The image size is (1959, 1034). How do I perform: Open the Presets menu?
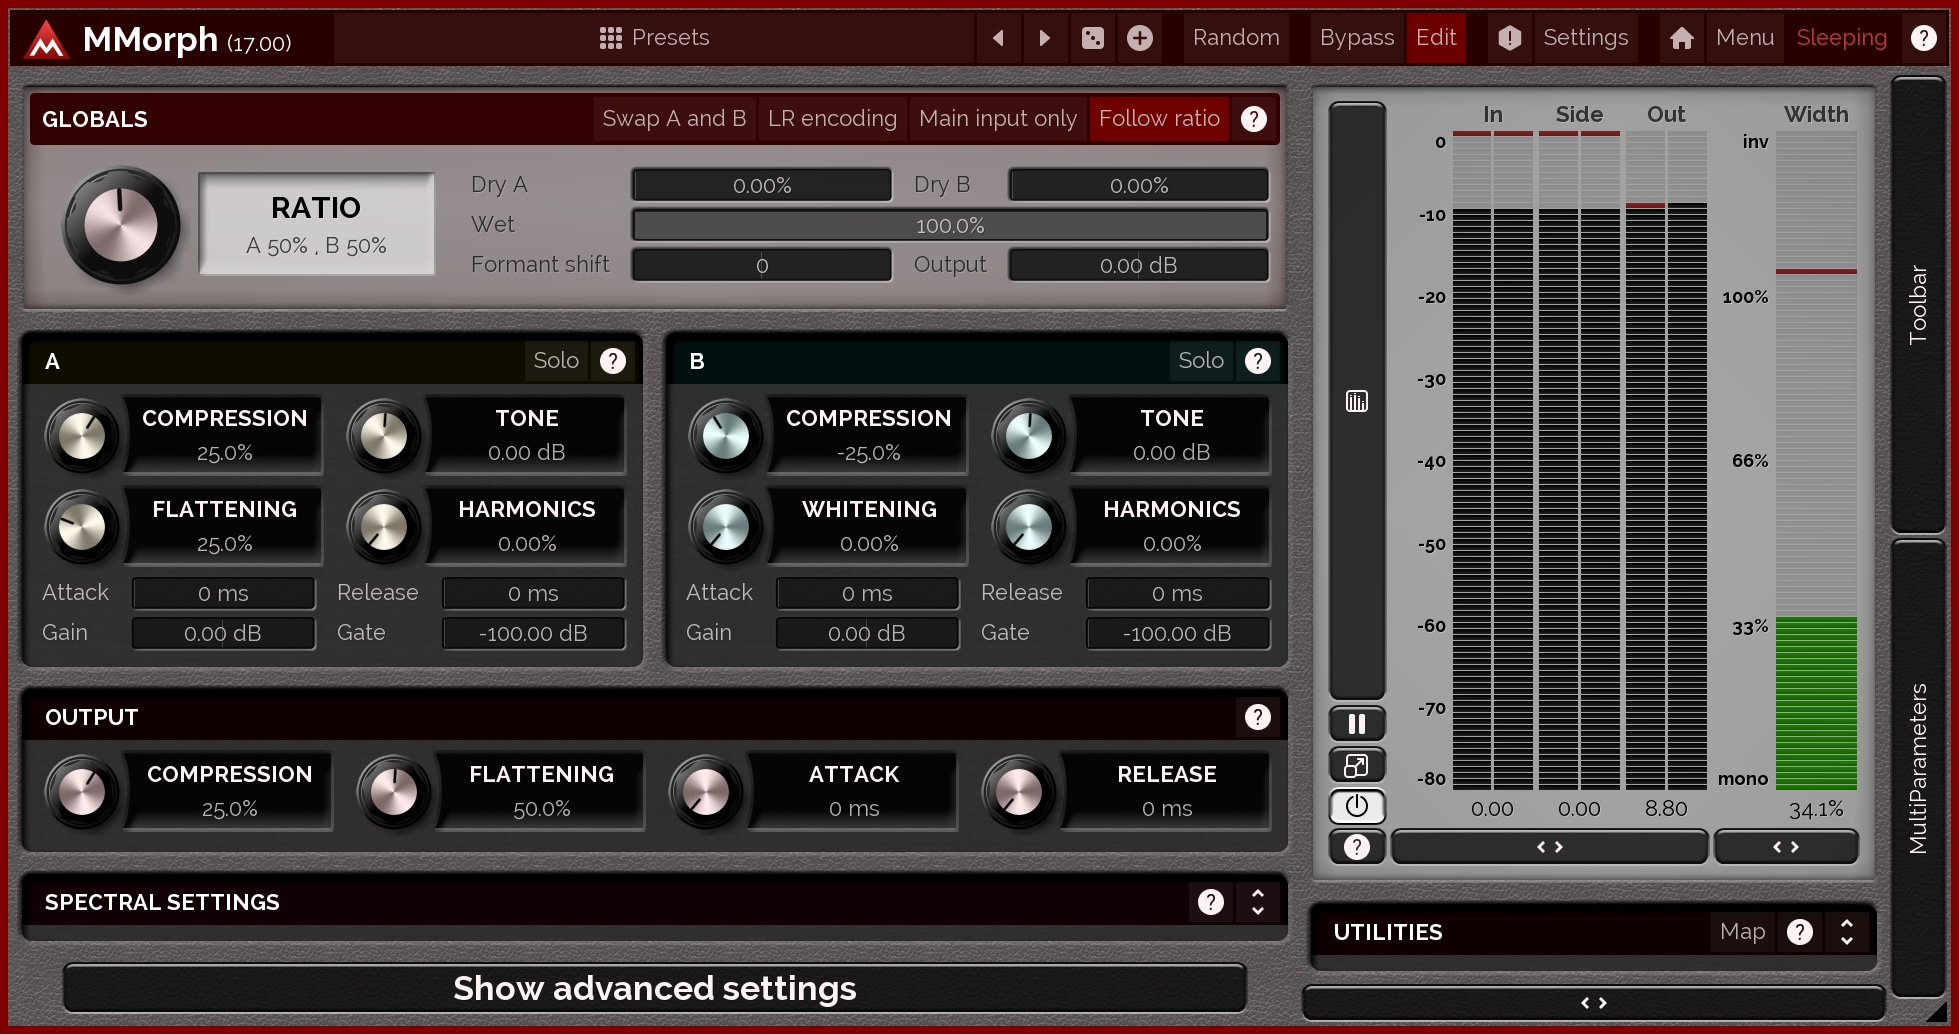654,38
